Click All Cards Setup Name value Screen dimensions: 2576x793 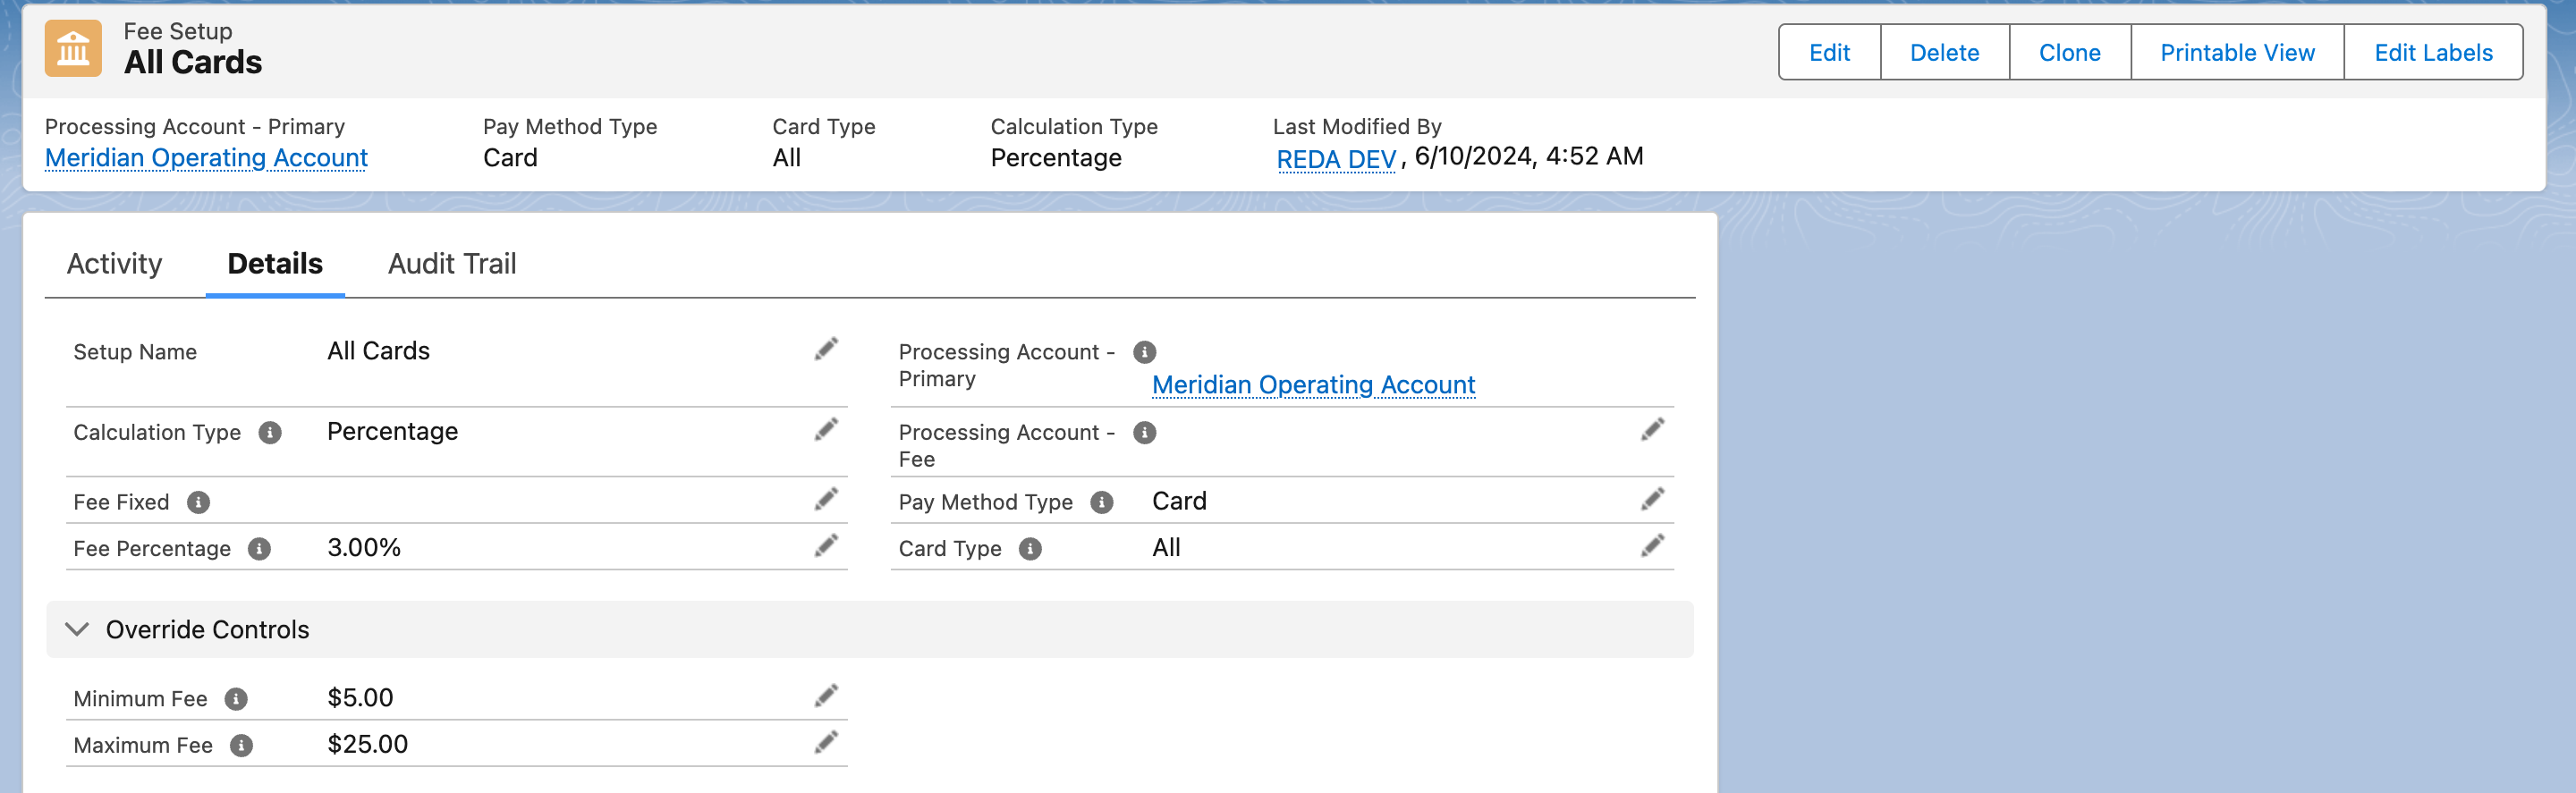(x=378, y=351)
